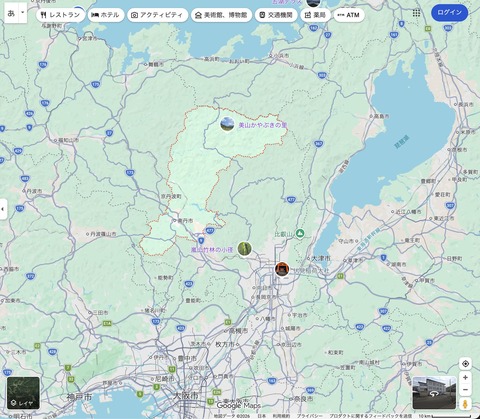This screenshot has width=480, height=419.
Task: Click the 嵐山竹林の小径 label
Action: (x=212, y=249)
